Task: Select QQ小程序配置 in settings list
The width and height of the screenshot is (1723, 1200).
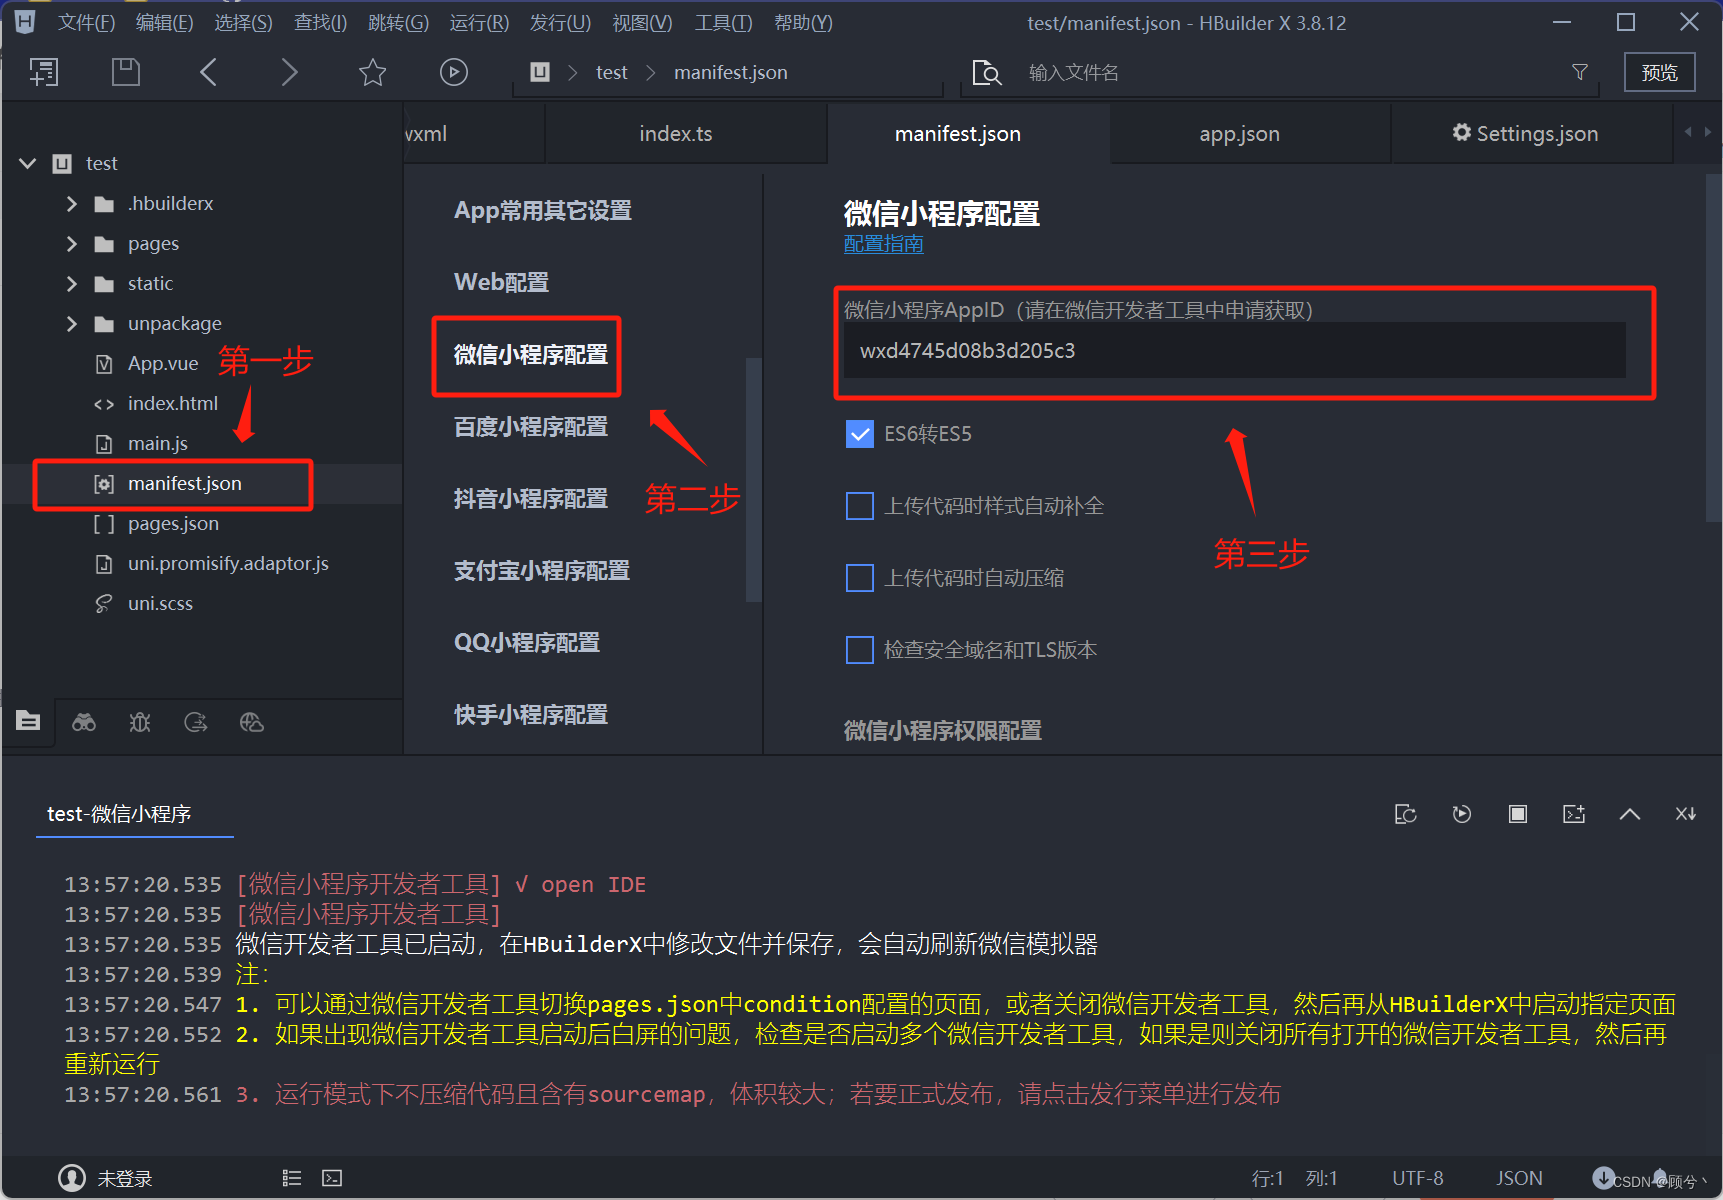Action: [527, 643]
